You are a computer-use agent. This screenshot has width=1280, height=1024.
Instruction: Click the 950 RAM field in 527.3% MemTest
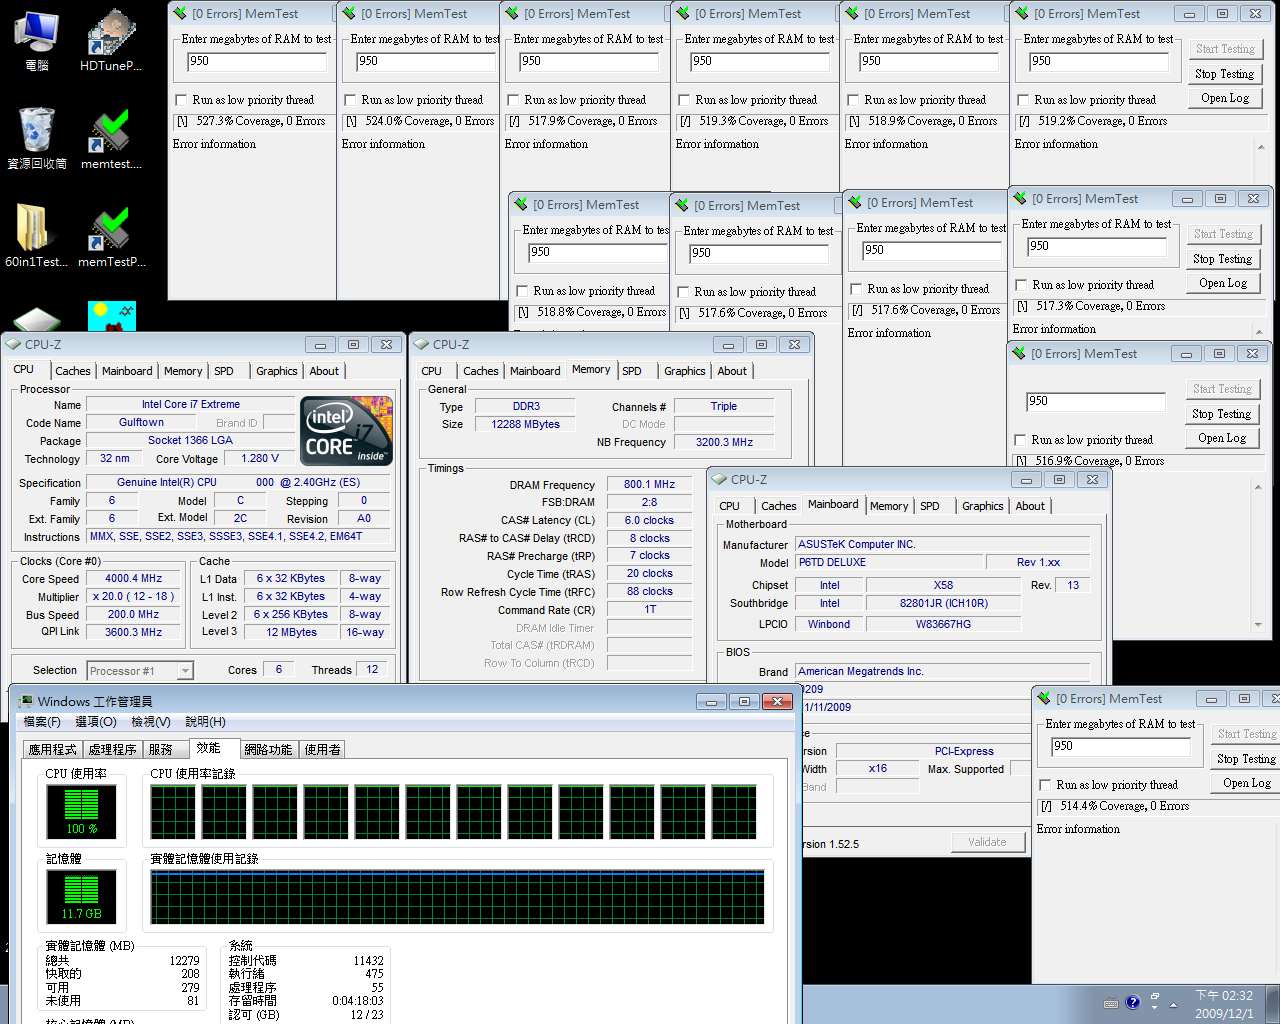[257, 61]
